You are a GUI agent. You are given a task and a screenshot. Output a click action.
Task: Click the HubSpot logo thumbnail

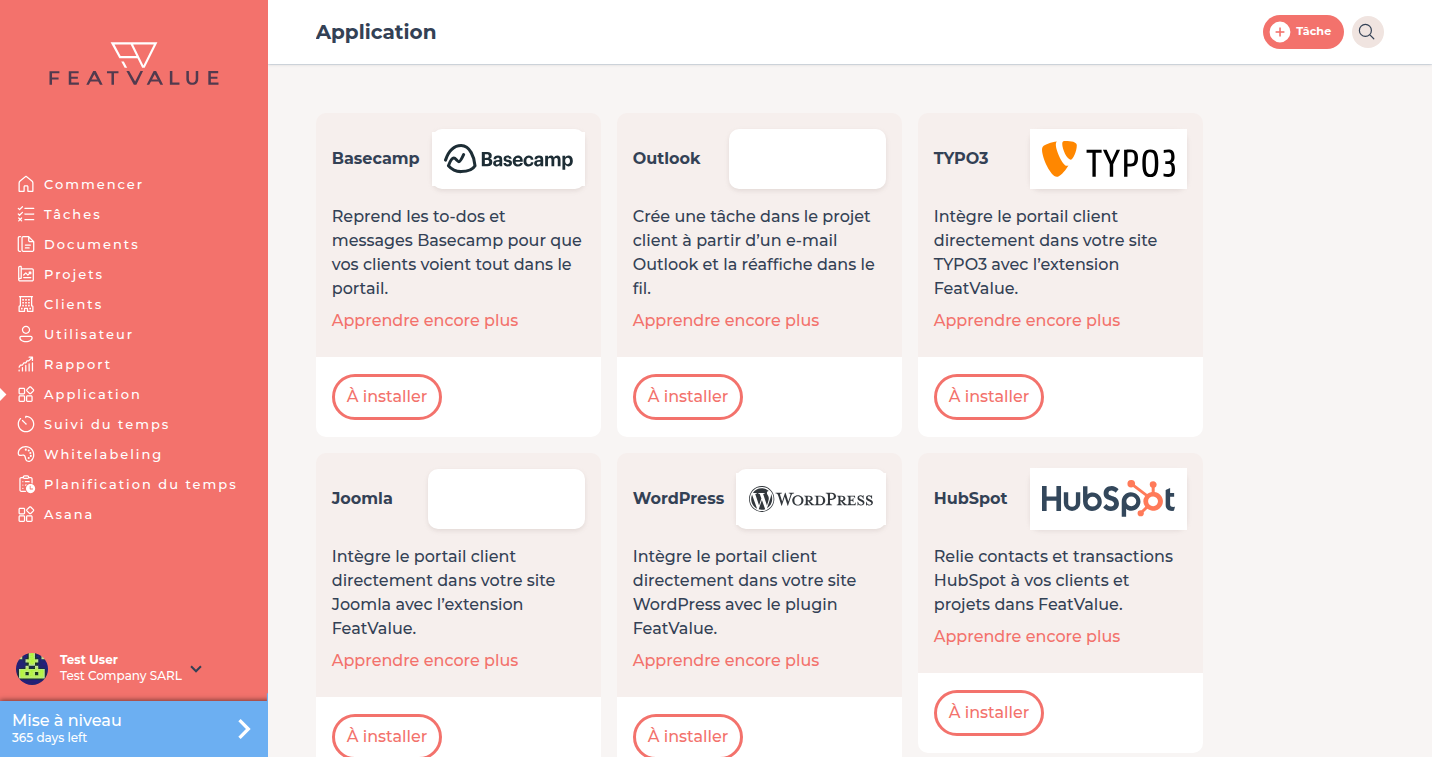(1108, 499)
